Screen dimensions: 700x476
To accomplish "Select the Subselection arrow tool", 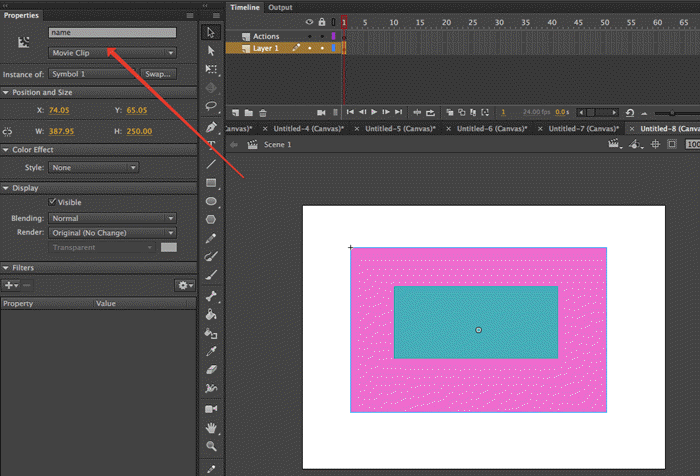I will click(211, 50).
